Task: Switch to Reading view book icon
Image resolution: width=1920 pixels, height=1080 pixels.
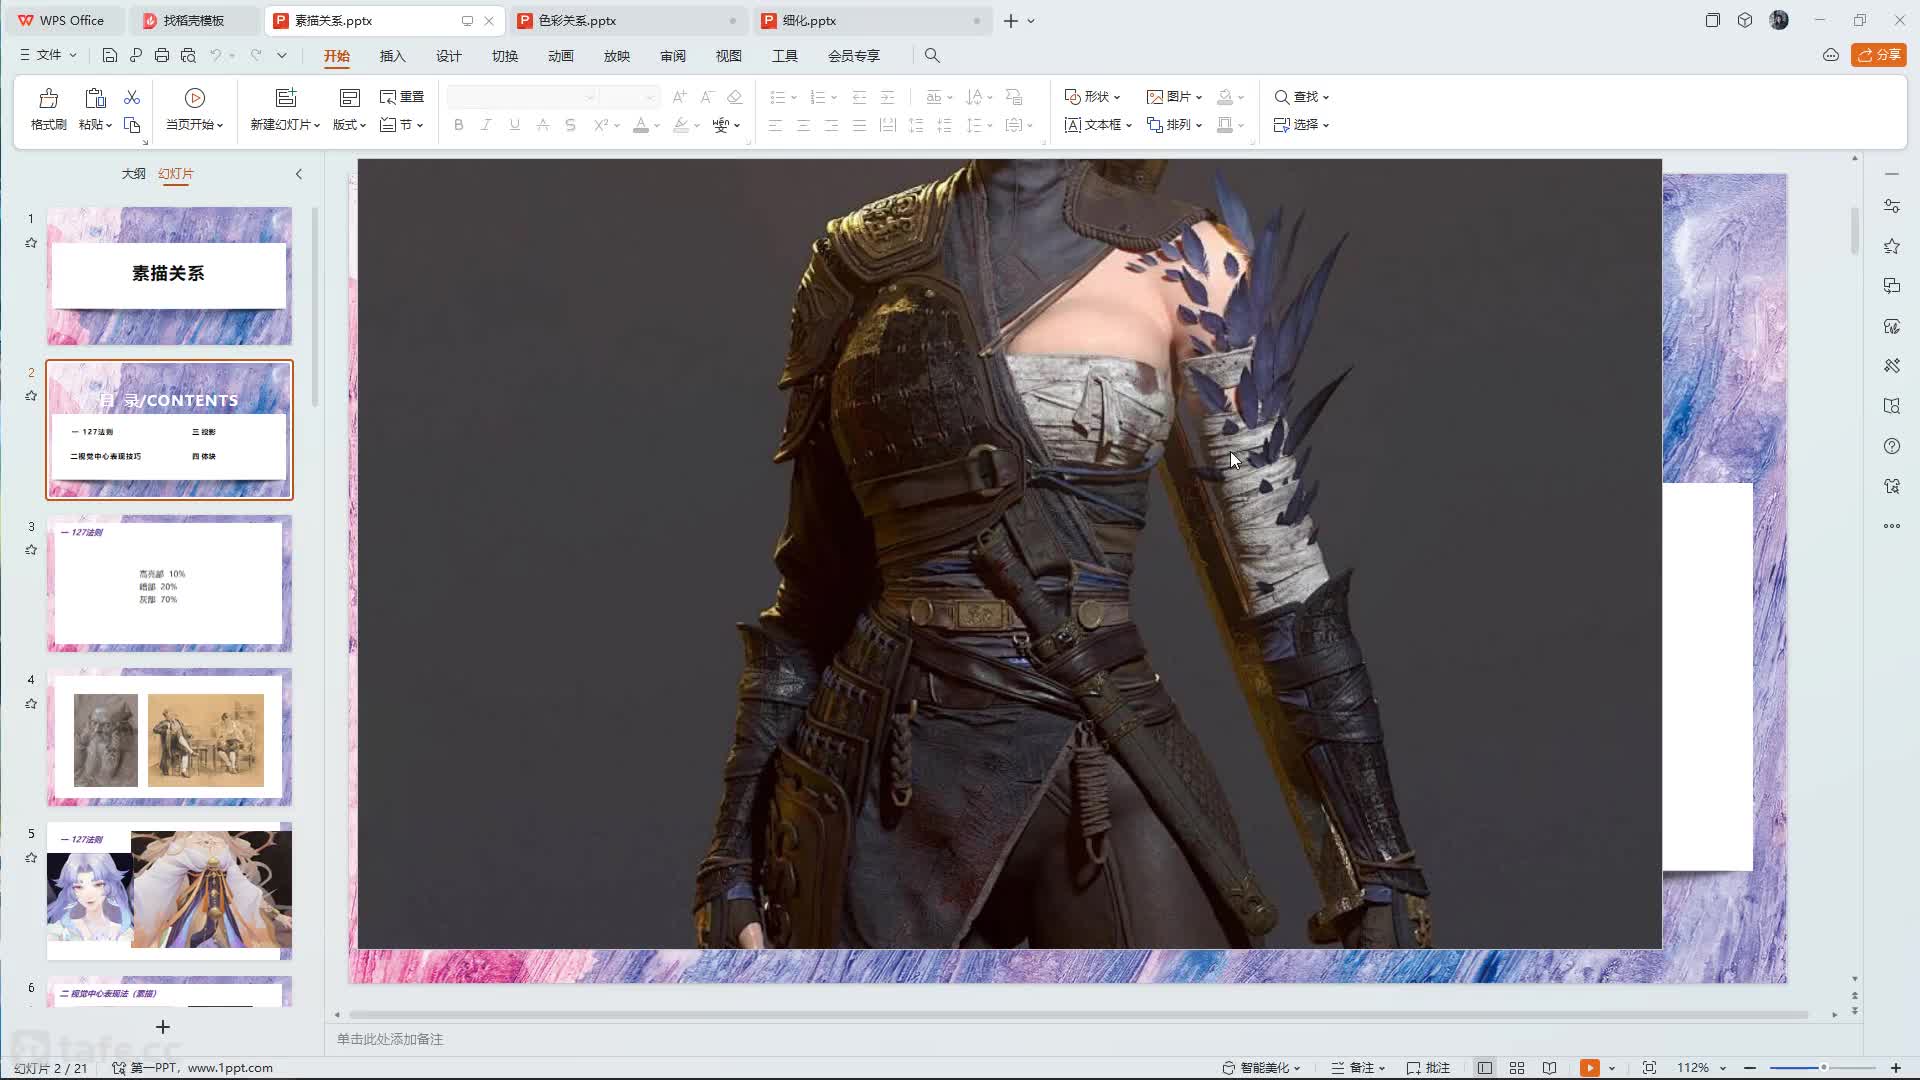Action: point(1549,1068)
